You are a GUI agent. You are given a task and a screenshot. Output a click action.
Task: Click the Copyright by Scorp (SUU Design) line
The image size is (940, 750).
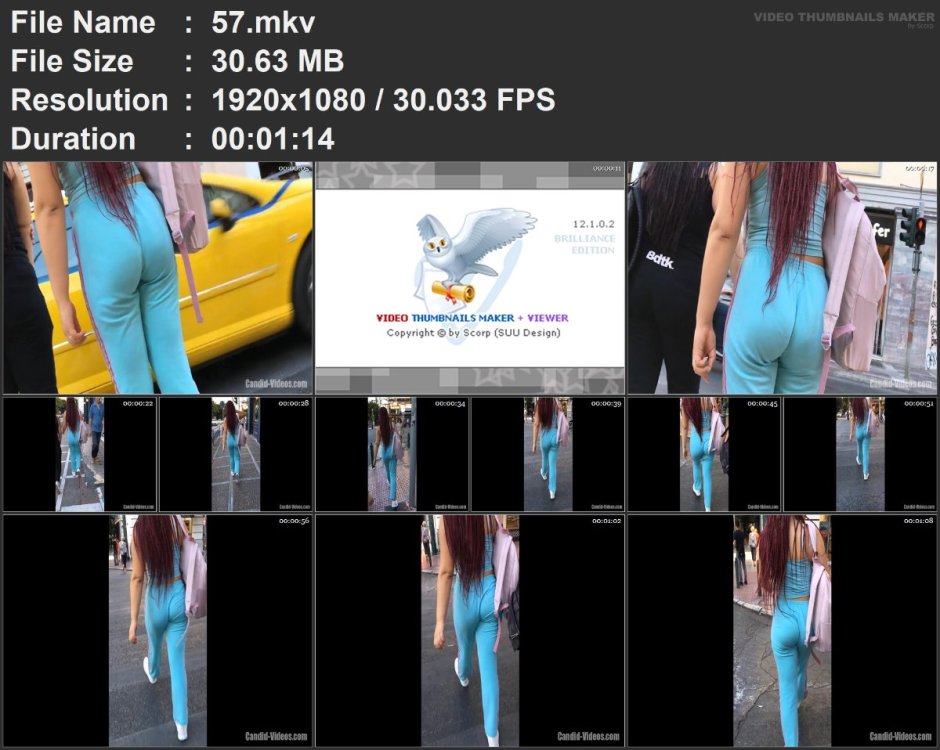pos(474,333)
